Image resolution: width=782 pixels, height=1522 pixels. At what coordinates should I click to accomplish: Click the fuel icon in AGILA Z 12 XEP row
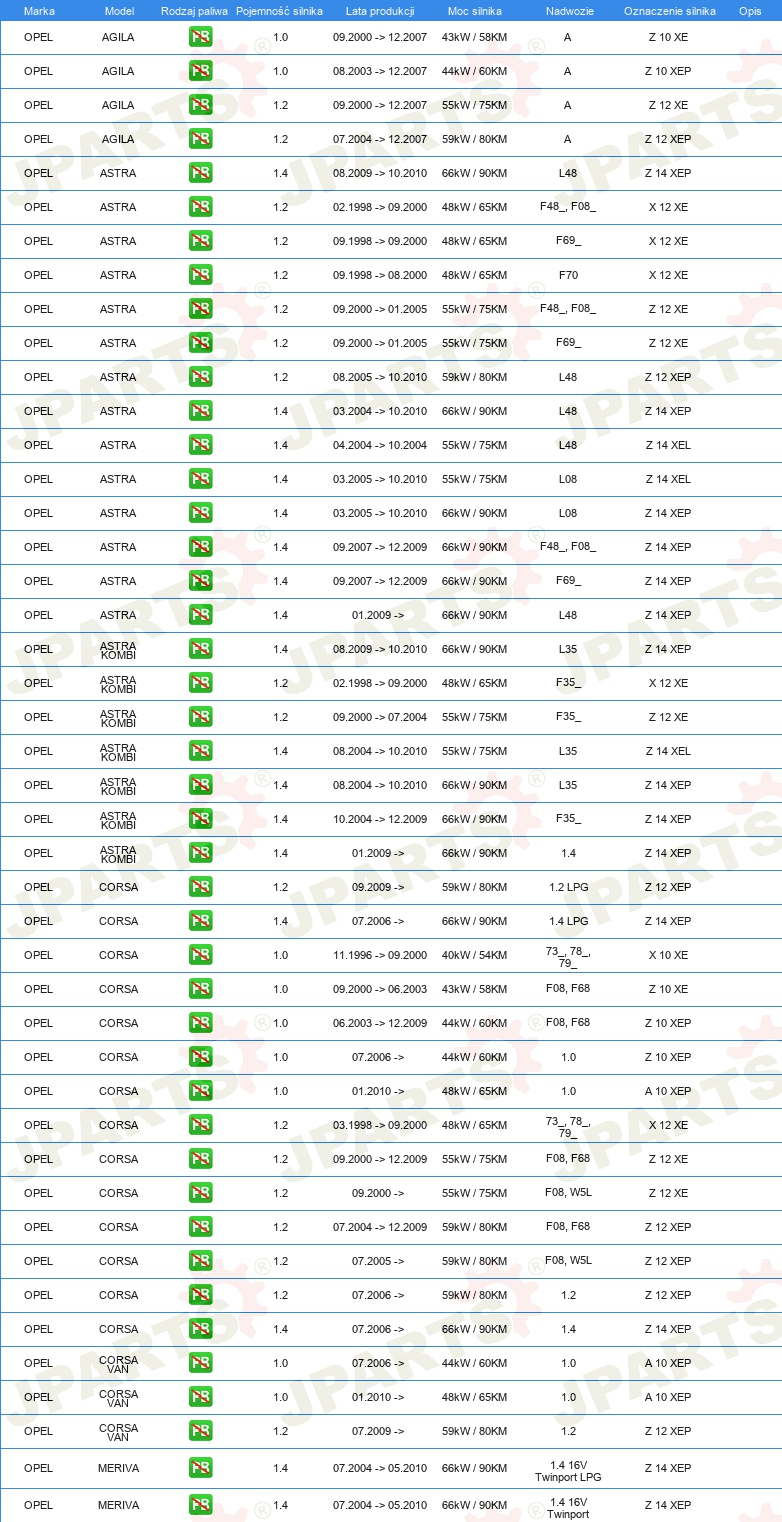[200, 139]
